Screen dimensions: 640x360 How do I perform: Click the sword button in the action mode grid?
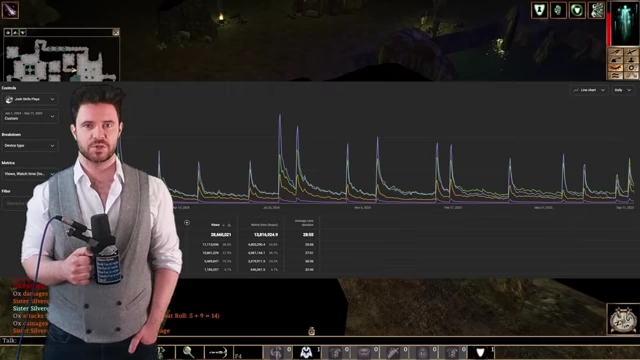[631, 52]
